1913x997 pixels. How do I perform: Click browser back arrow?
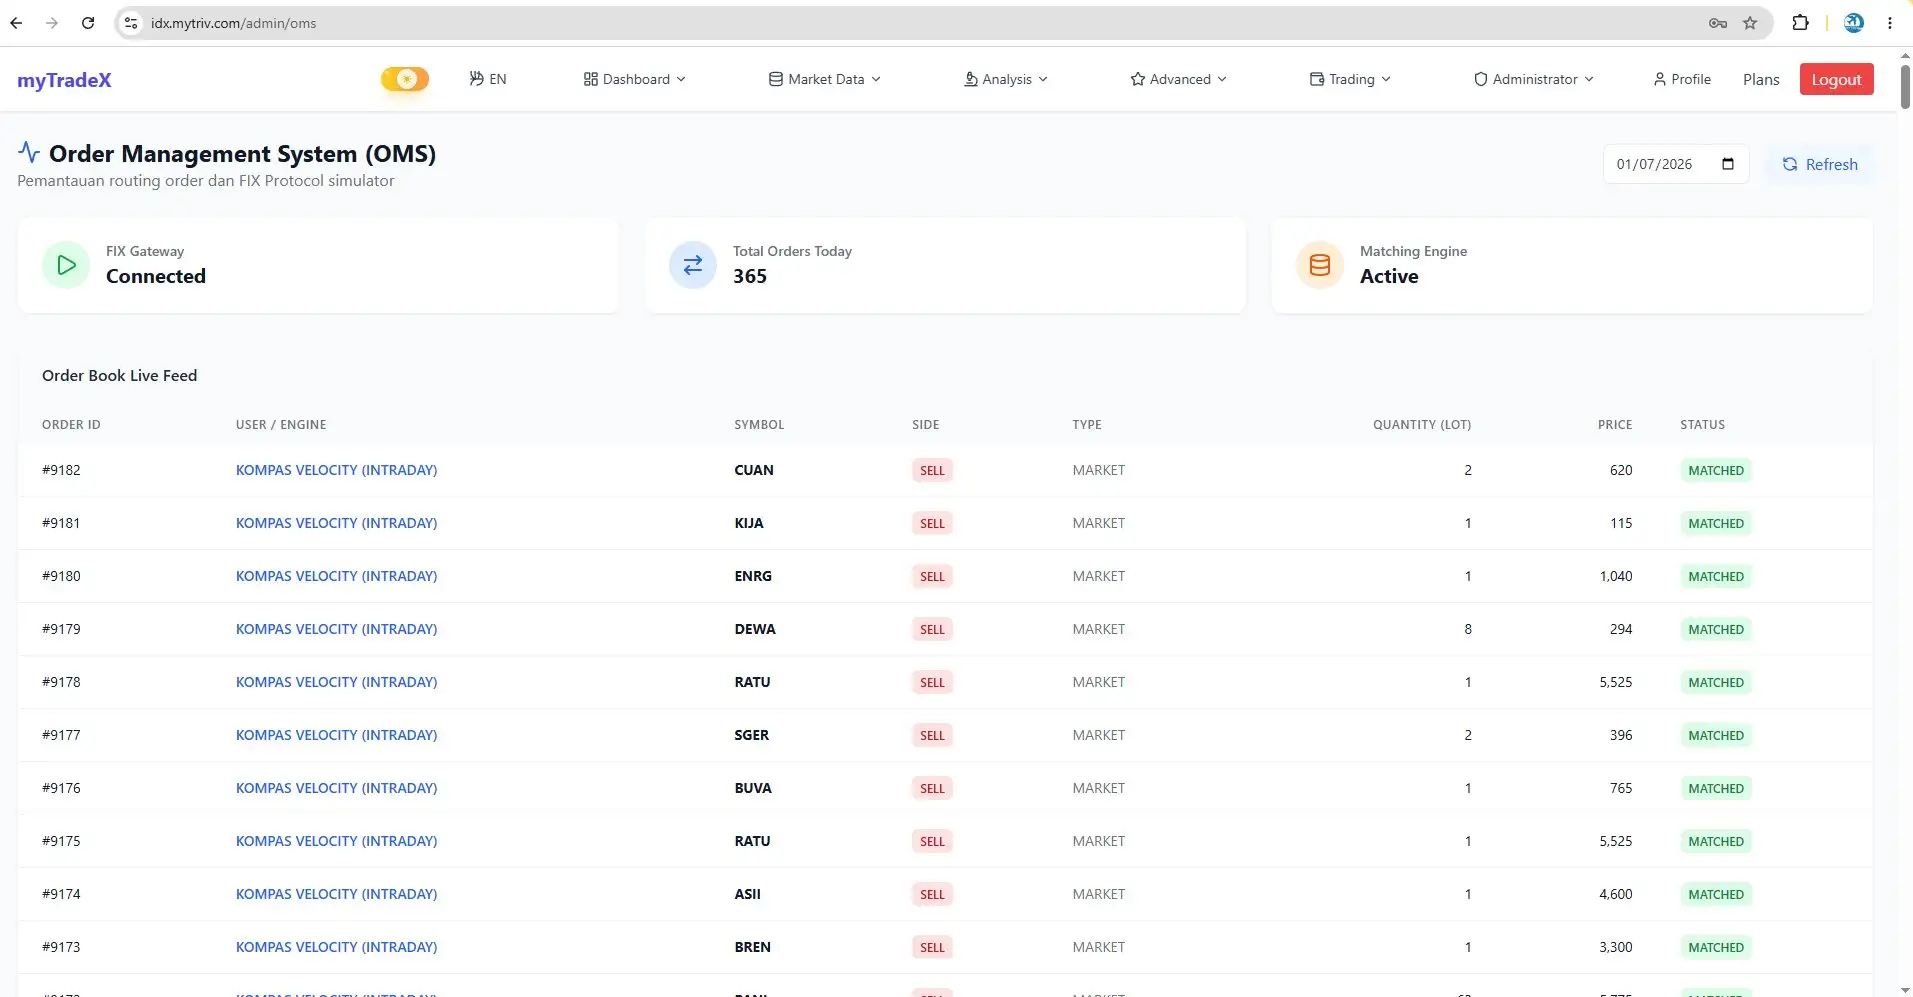(x=16, y=23)
